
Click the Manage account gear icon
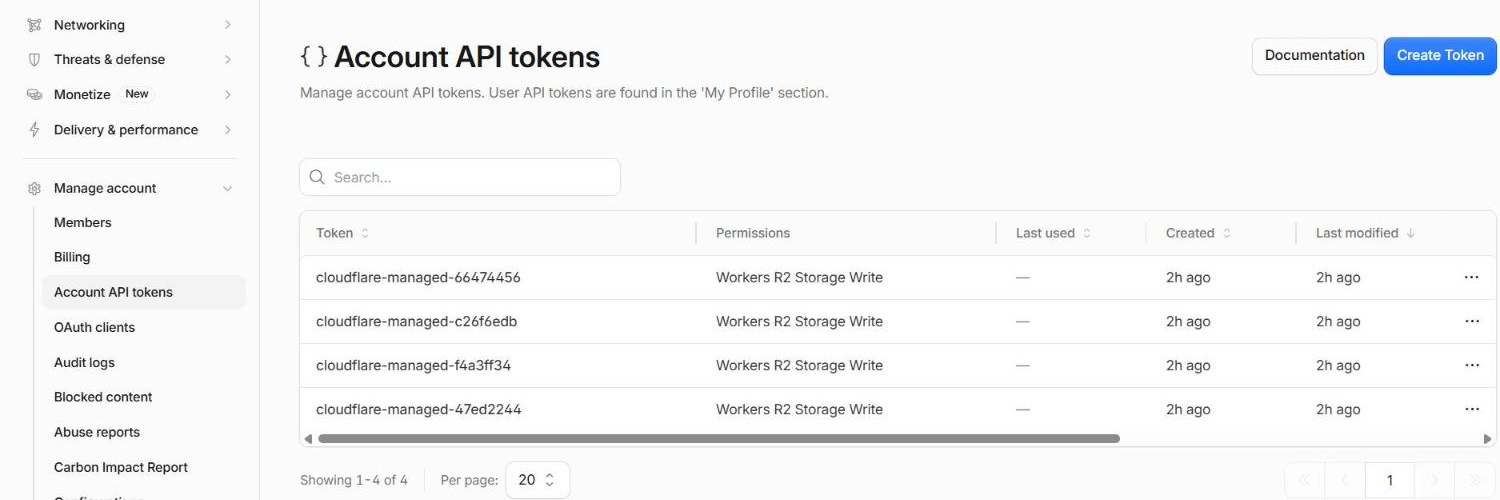pyautogui.click(x=35, y=188)
